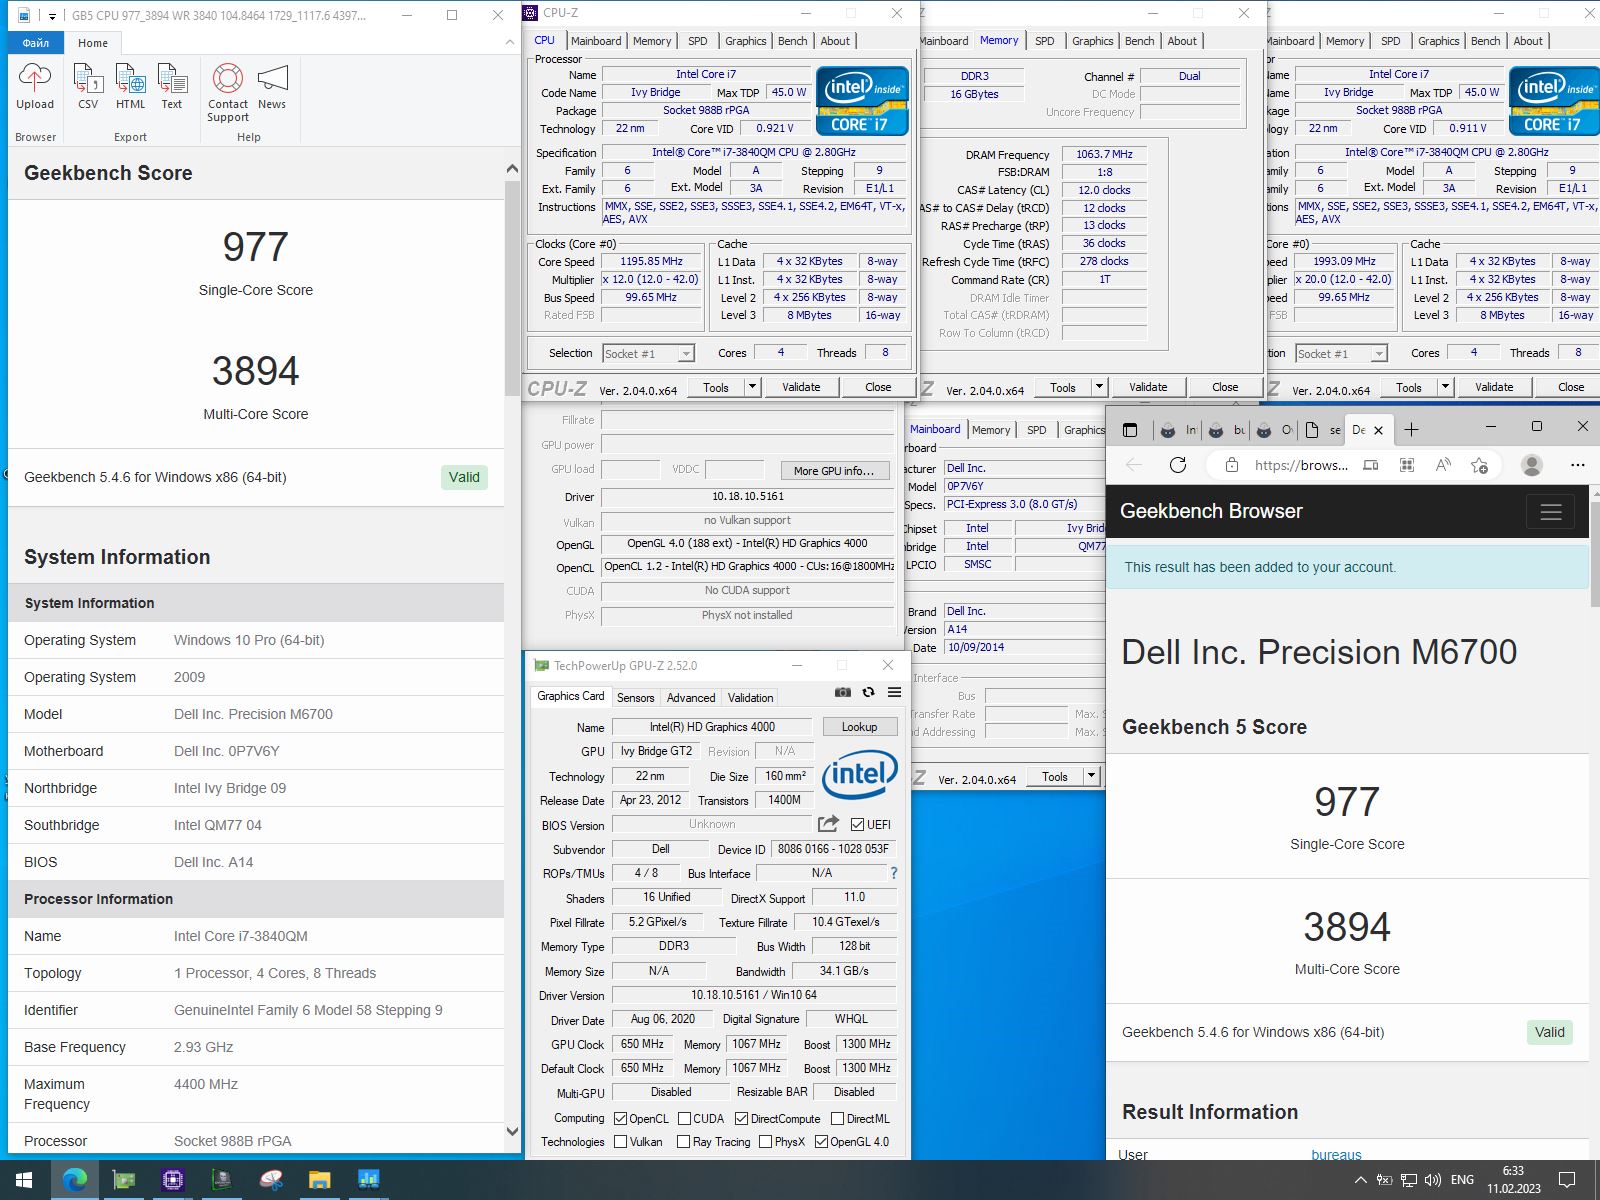Click More GPU info... button
This screenshot has width=1600, height=1200.
833,470
